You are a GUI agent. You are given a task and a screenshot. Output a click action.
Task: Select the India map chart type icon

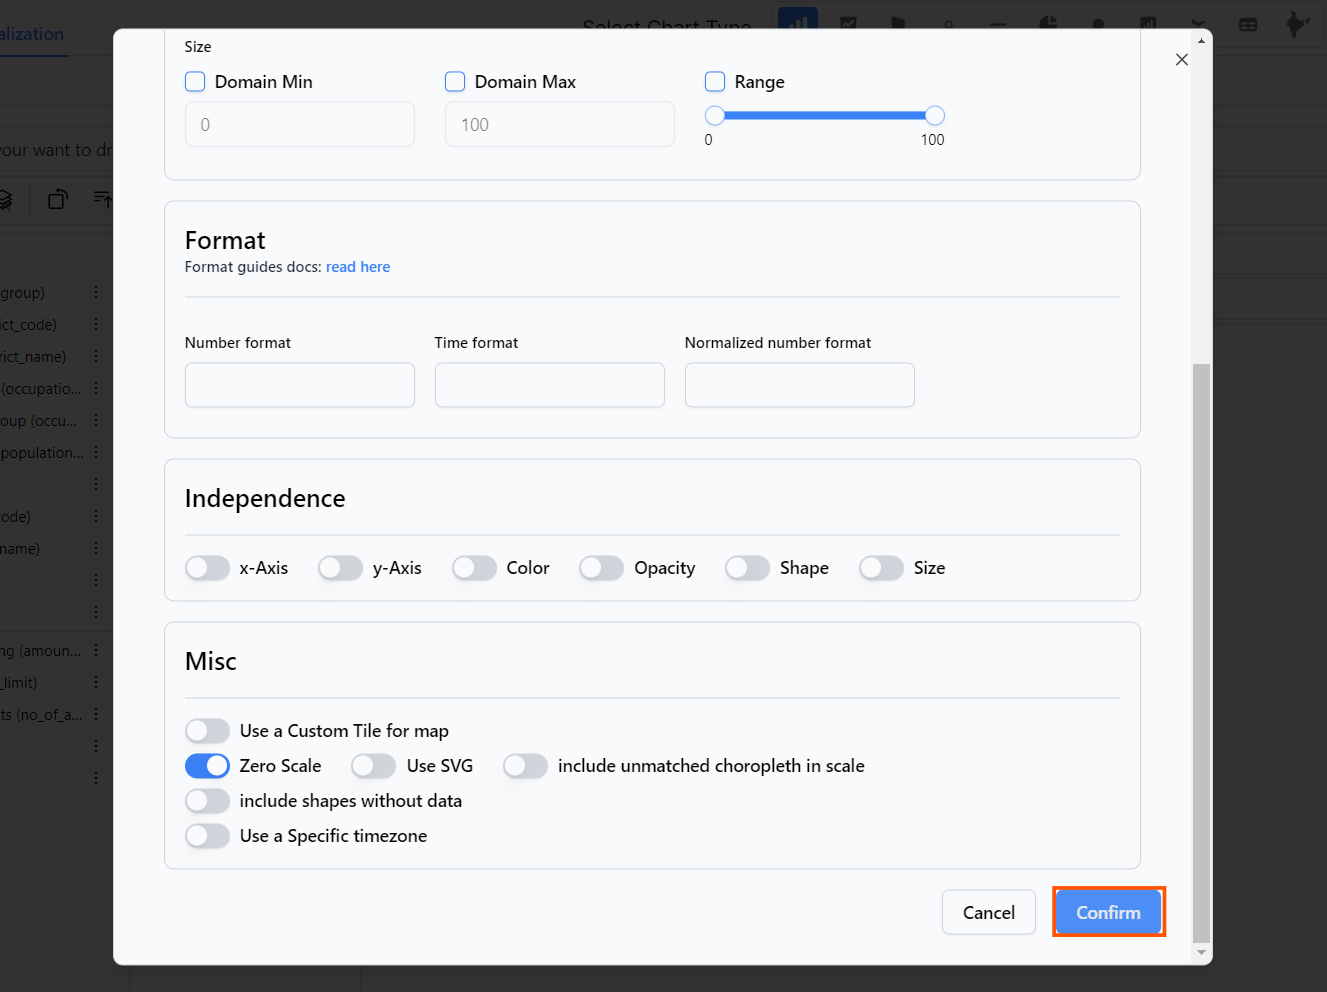point(1297,24)
